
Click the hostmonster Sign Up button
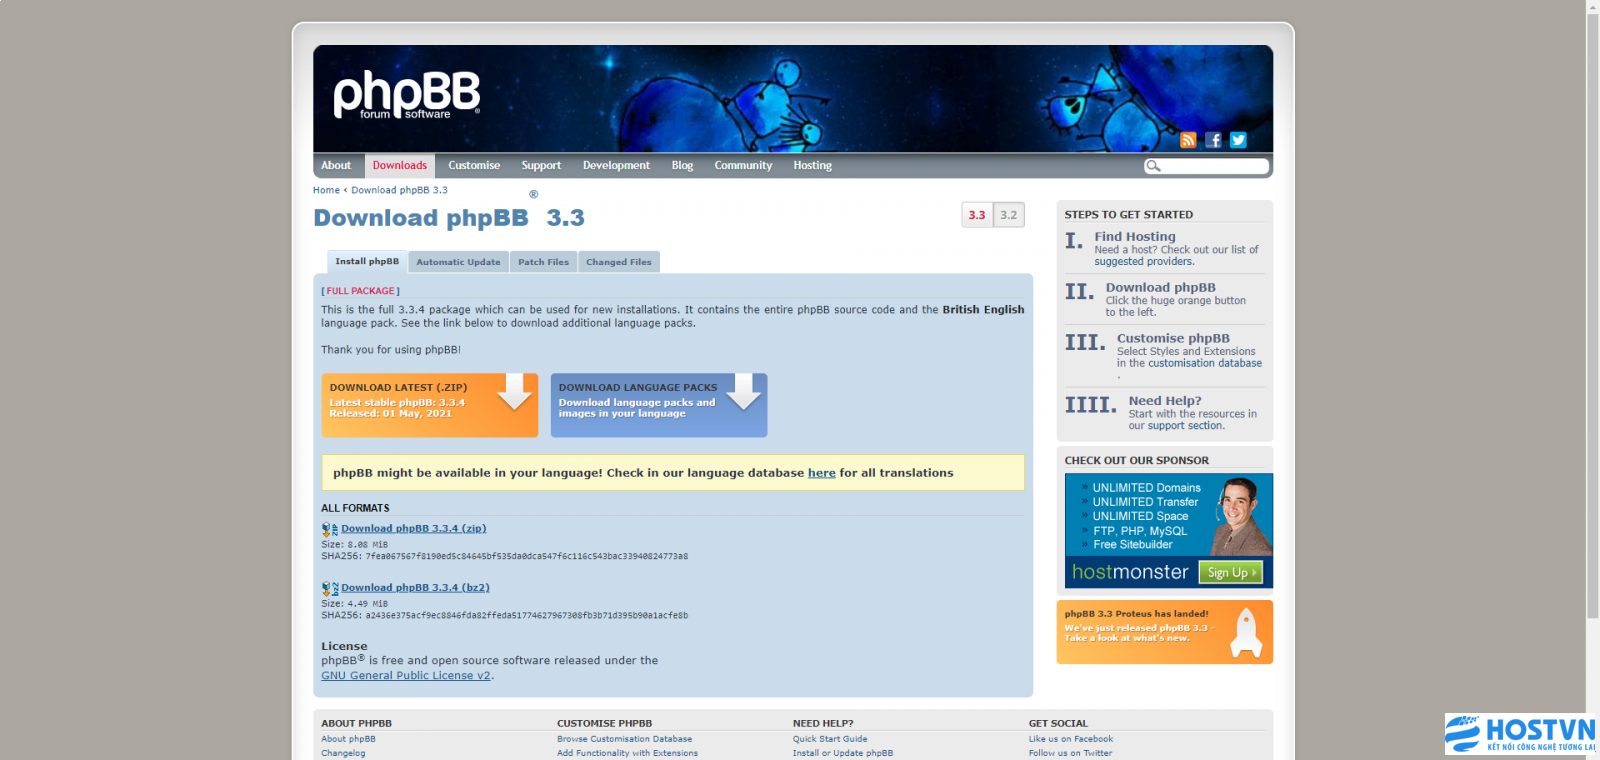1231,572
